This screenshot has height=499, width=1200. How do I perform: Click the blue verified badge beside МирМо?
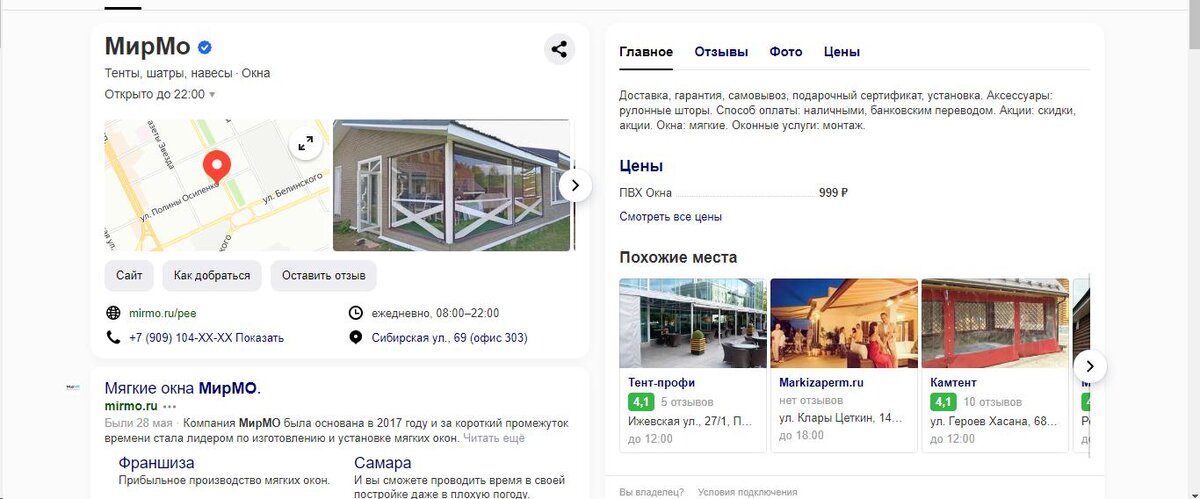coord(204,47)
